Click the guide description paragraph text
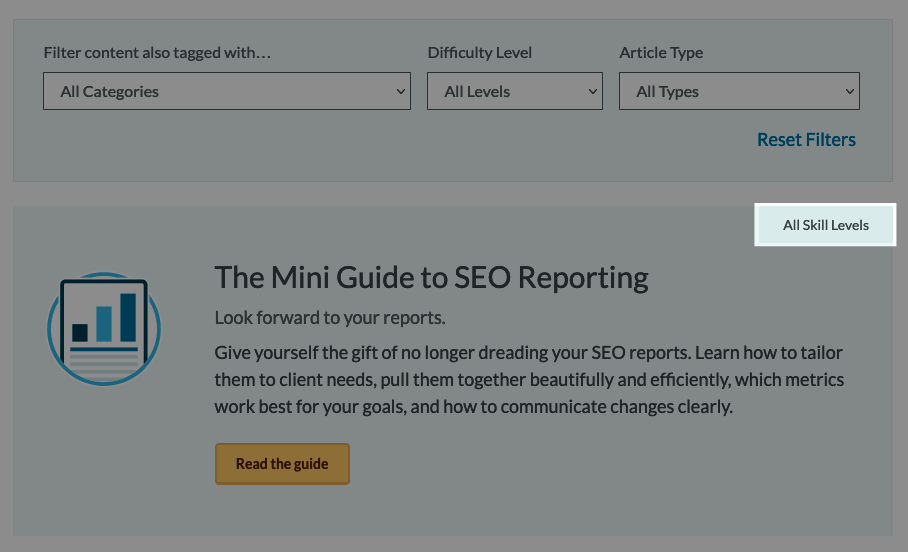The image size is (908, 552). tap(529, 379)
